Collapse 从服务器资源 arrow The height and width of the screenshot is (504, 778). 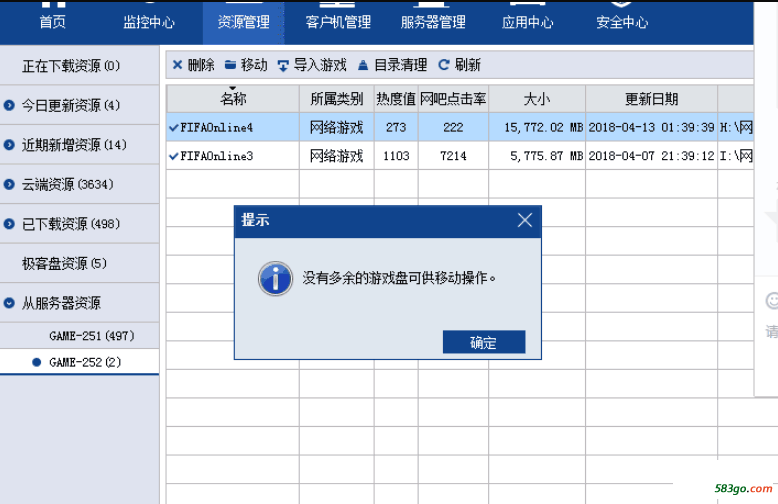pyautogui.click(x=9, y=303)
